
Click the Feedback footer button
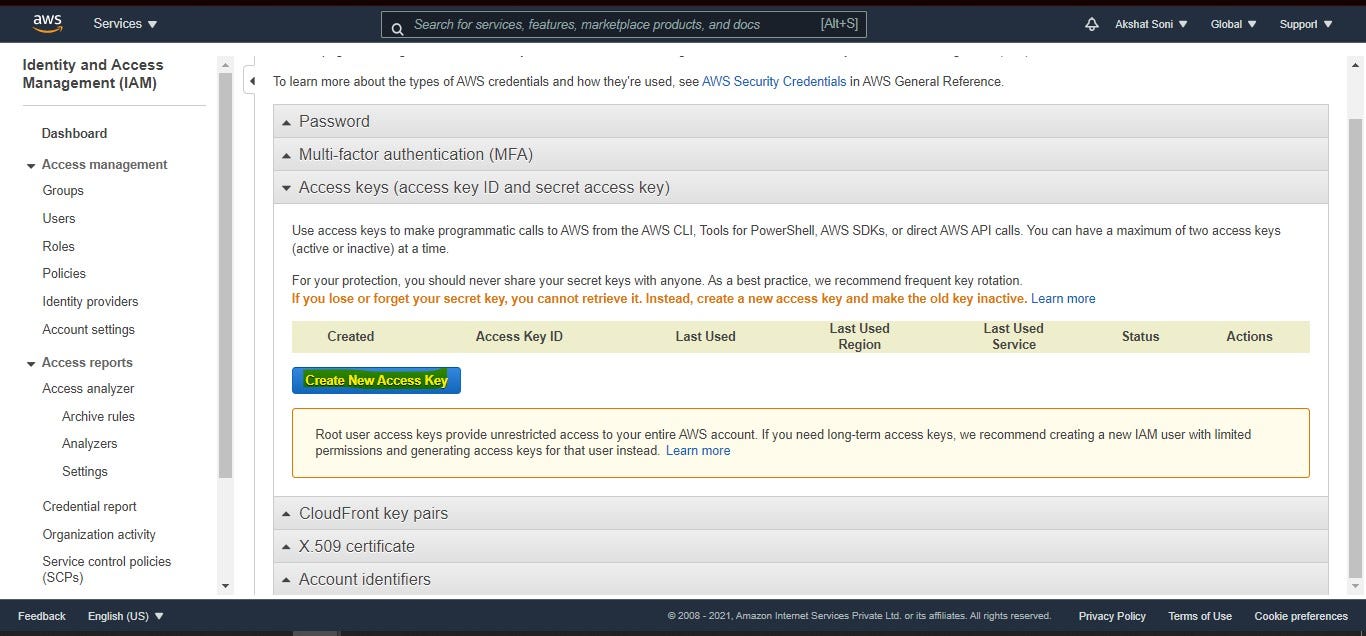42,616
